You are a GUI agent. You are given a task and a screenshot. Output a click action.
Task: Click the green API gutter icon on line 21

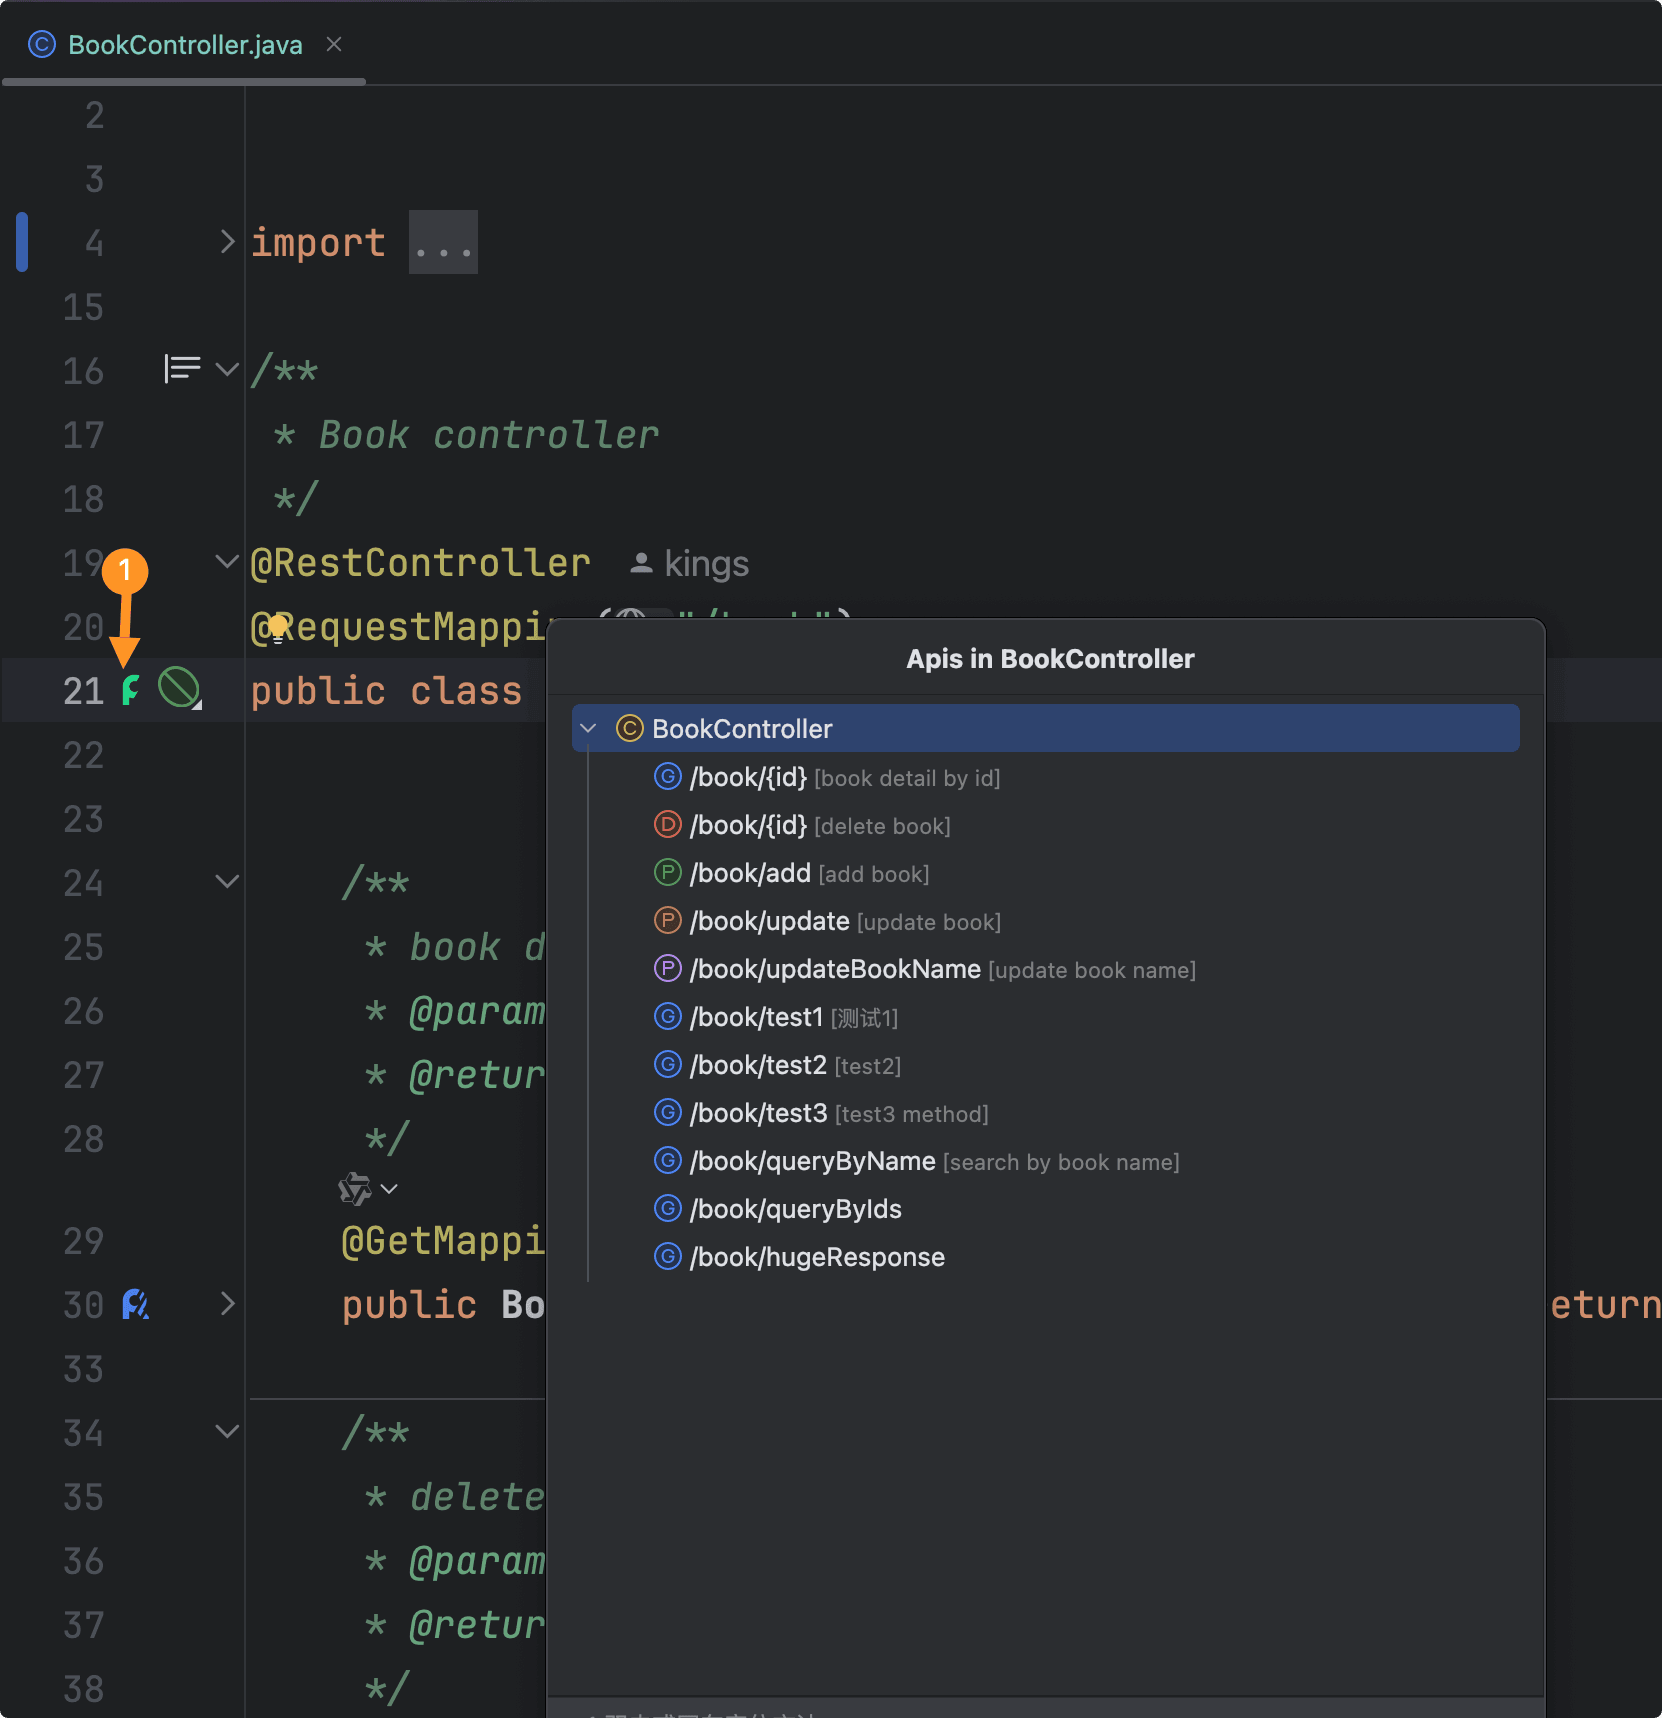[x=130, y=690]
